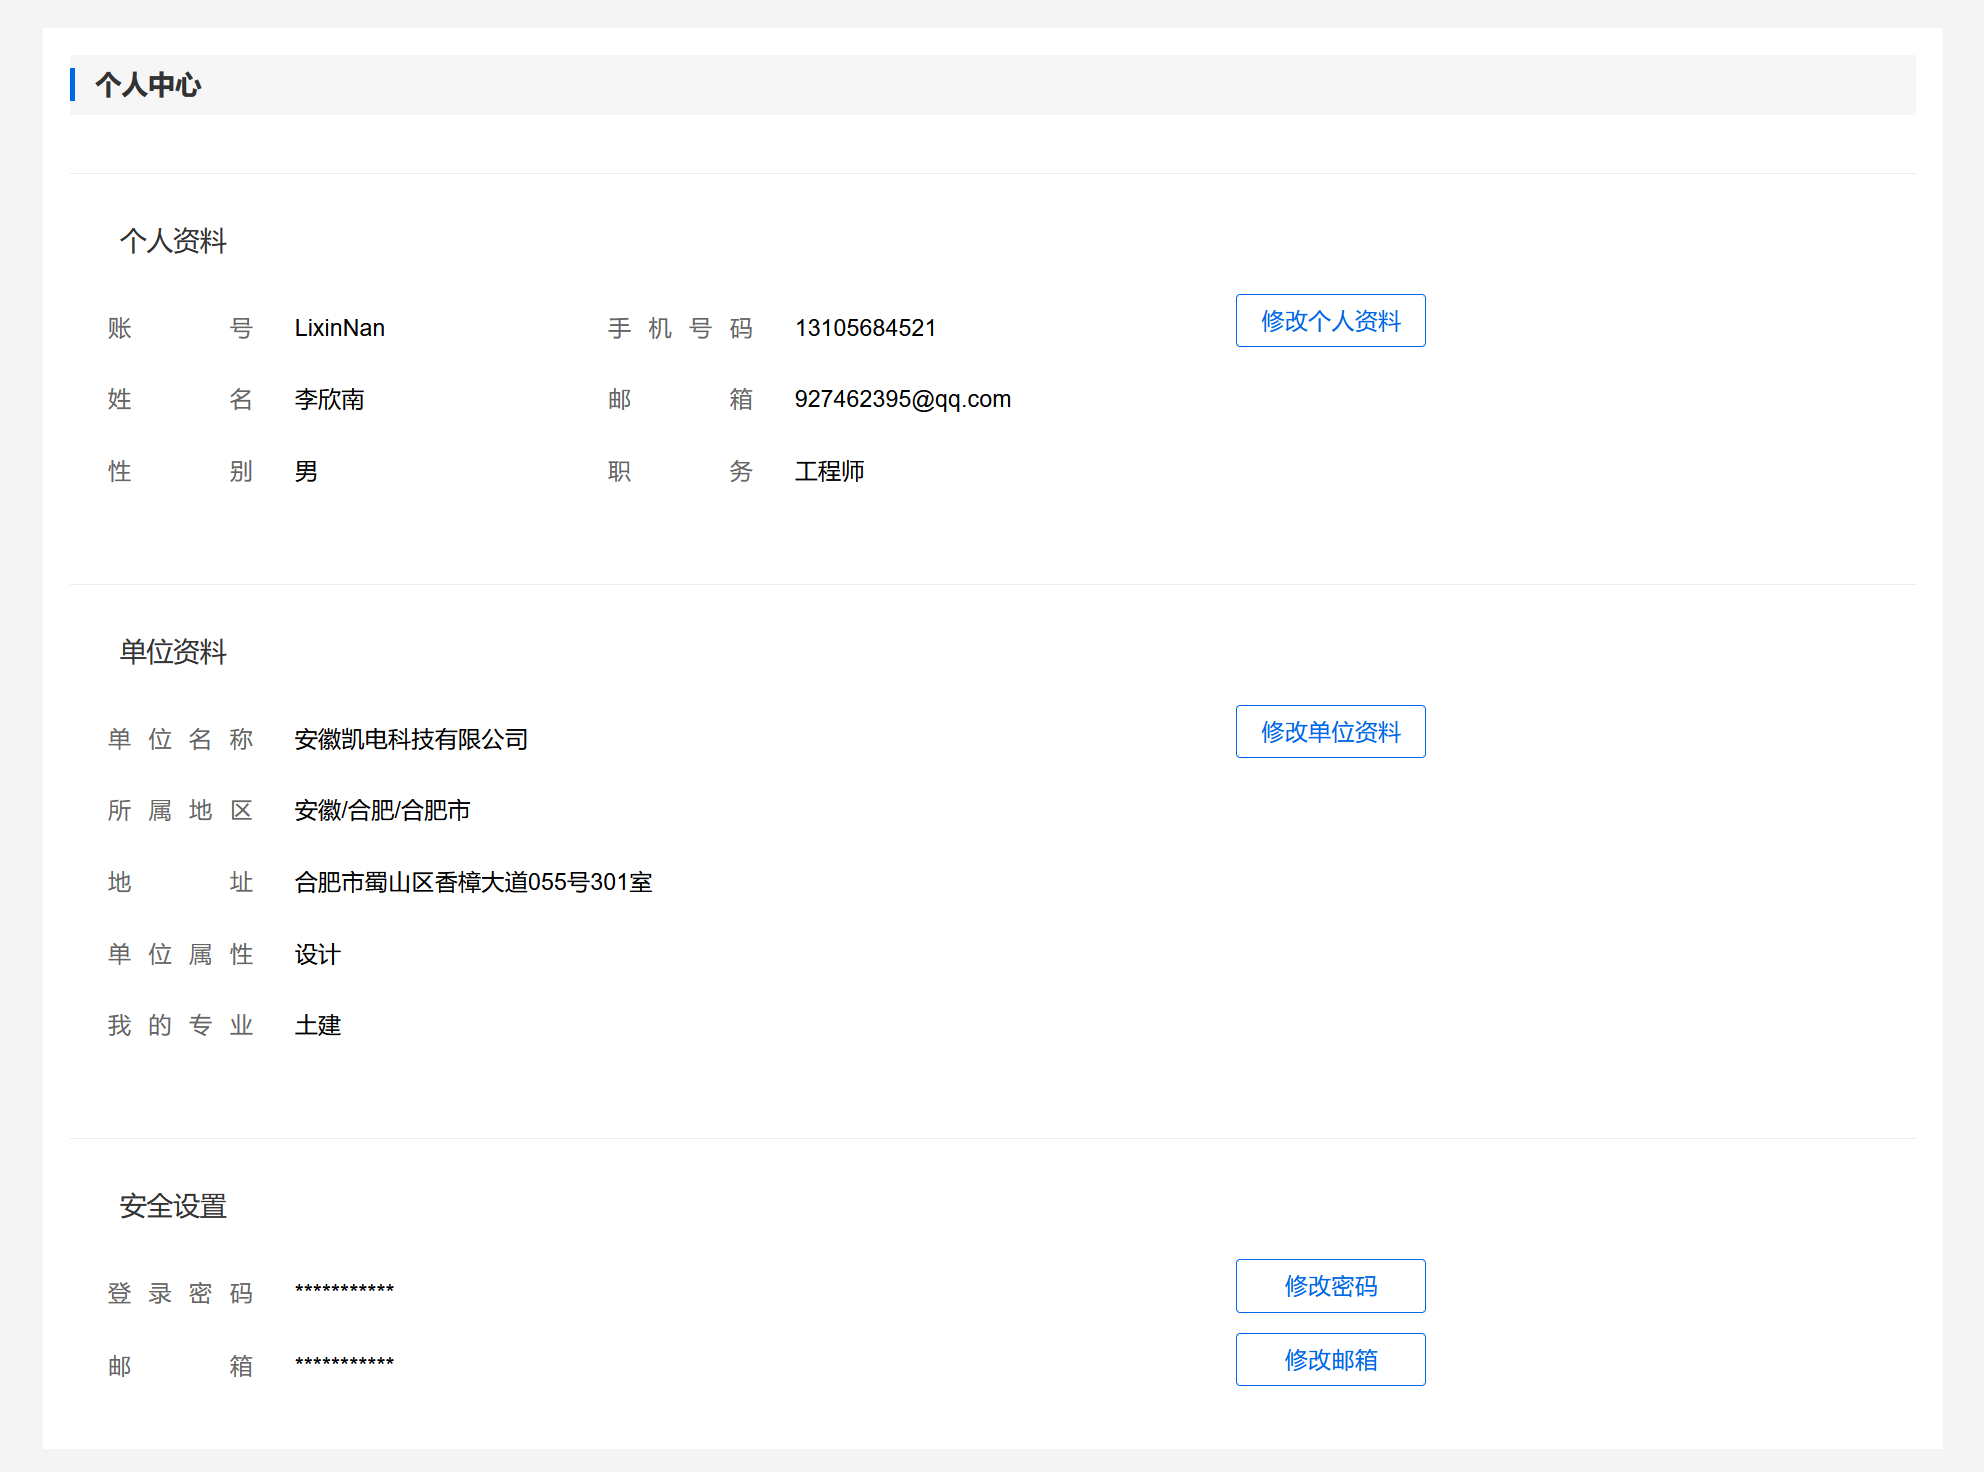Open the 修改密码 dialog
Image resolution: width=1984 pixels, height=1472 pixels.
[1330, 1286]
